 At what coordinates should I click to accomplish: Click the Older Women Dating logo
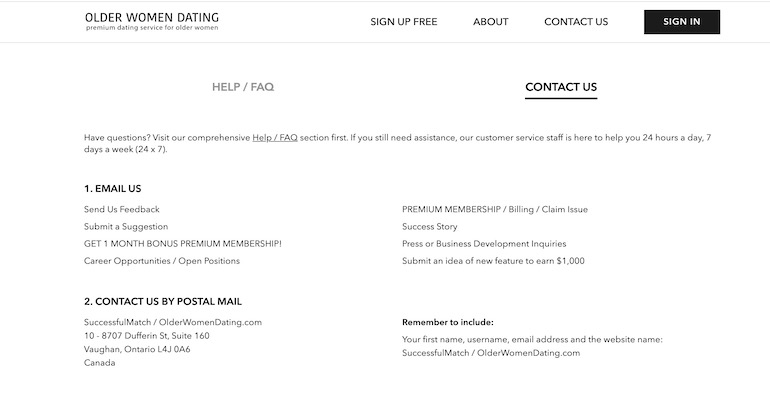152,21
